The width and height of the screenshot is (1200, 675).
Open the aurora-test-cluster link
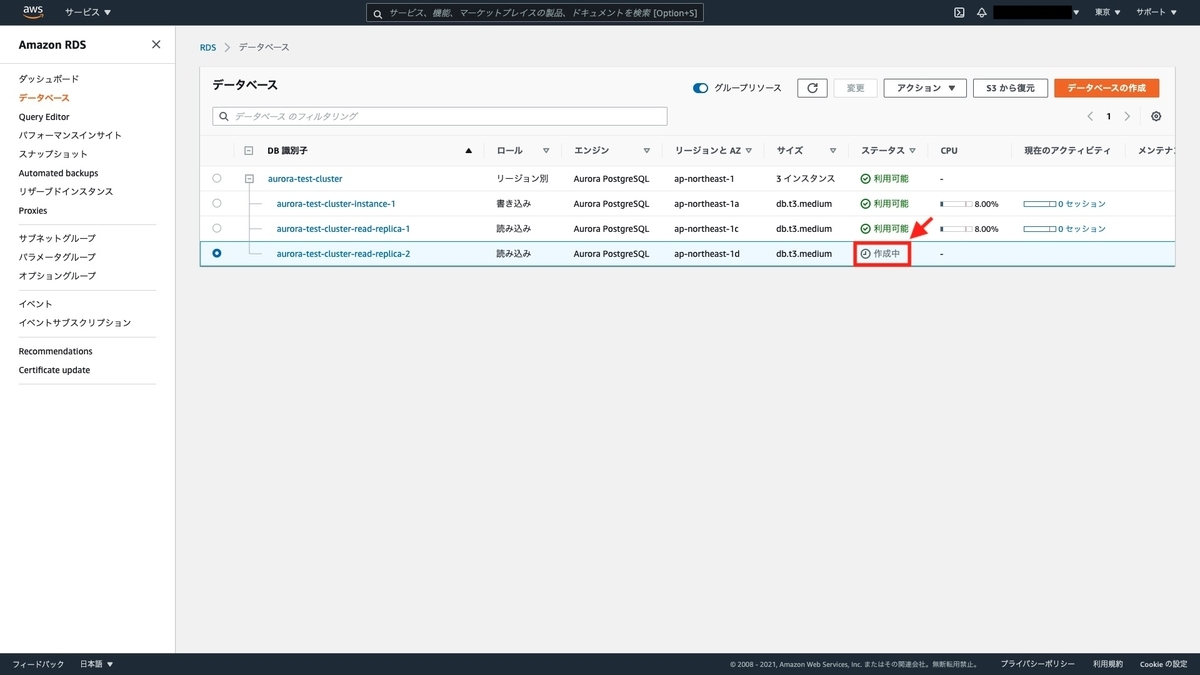click(x=305, y=179)
